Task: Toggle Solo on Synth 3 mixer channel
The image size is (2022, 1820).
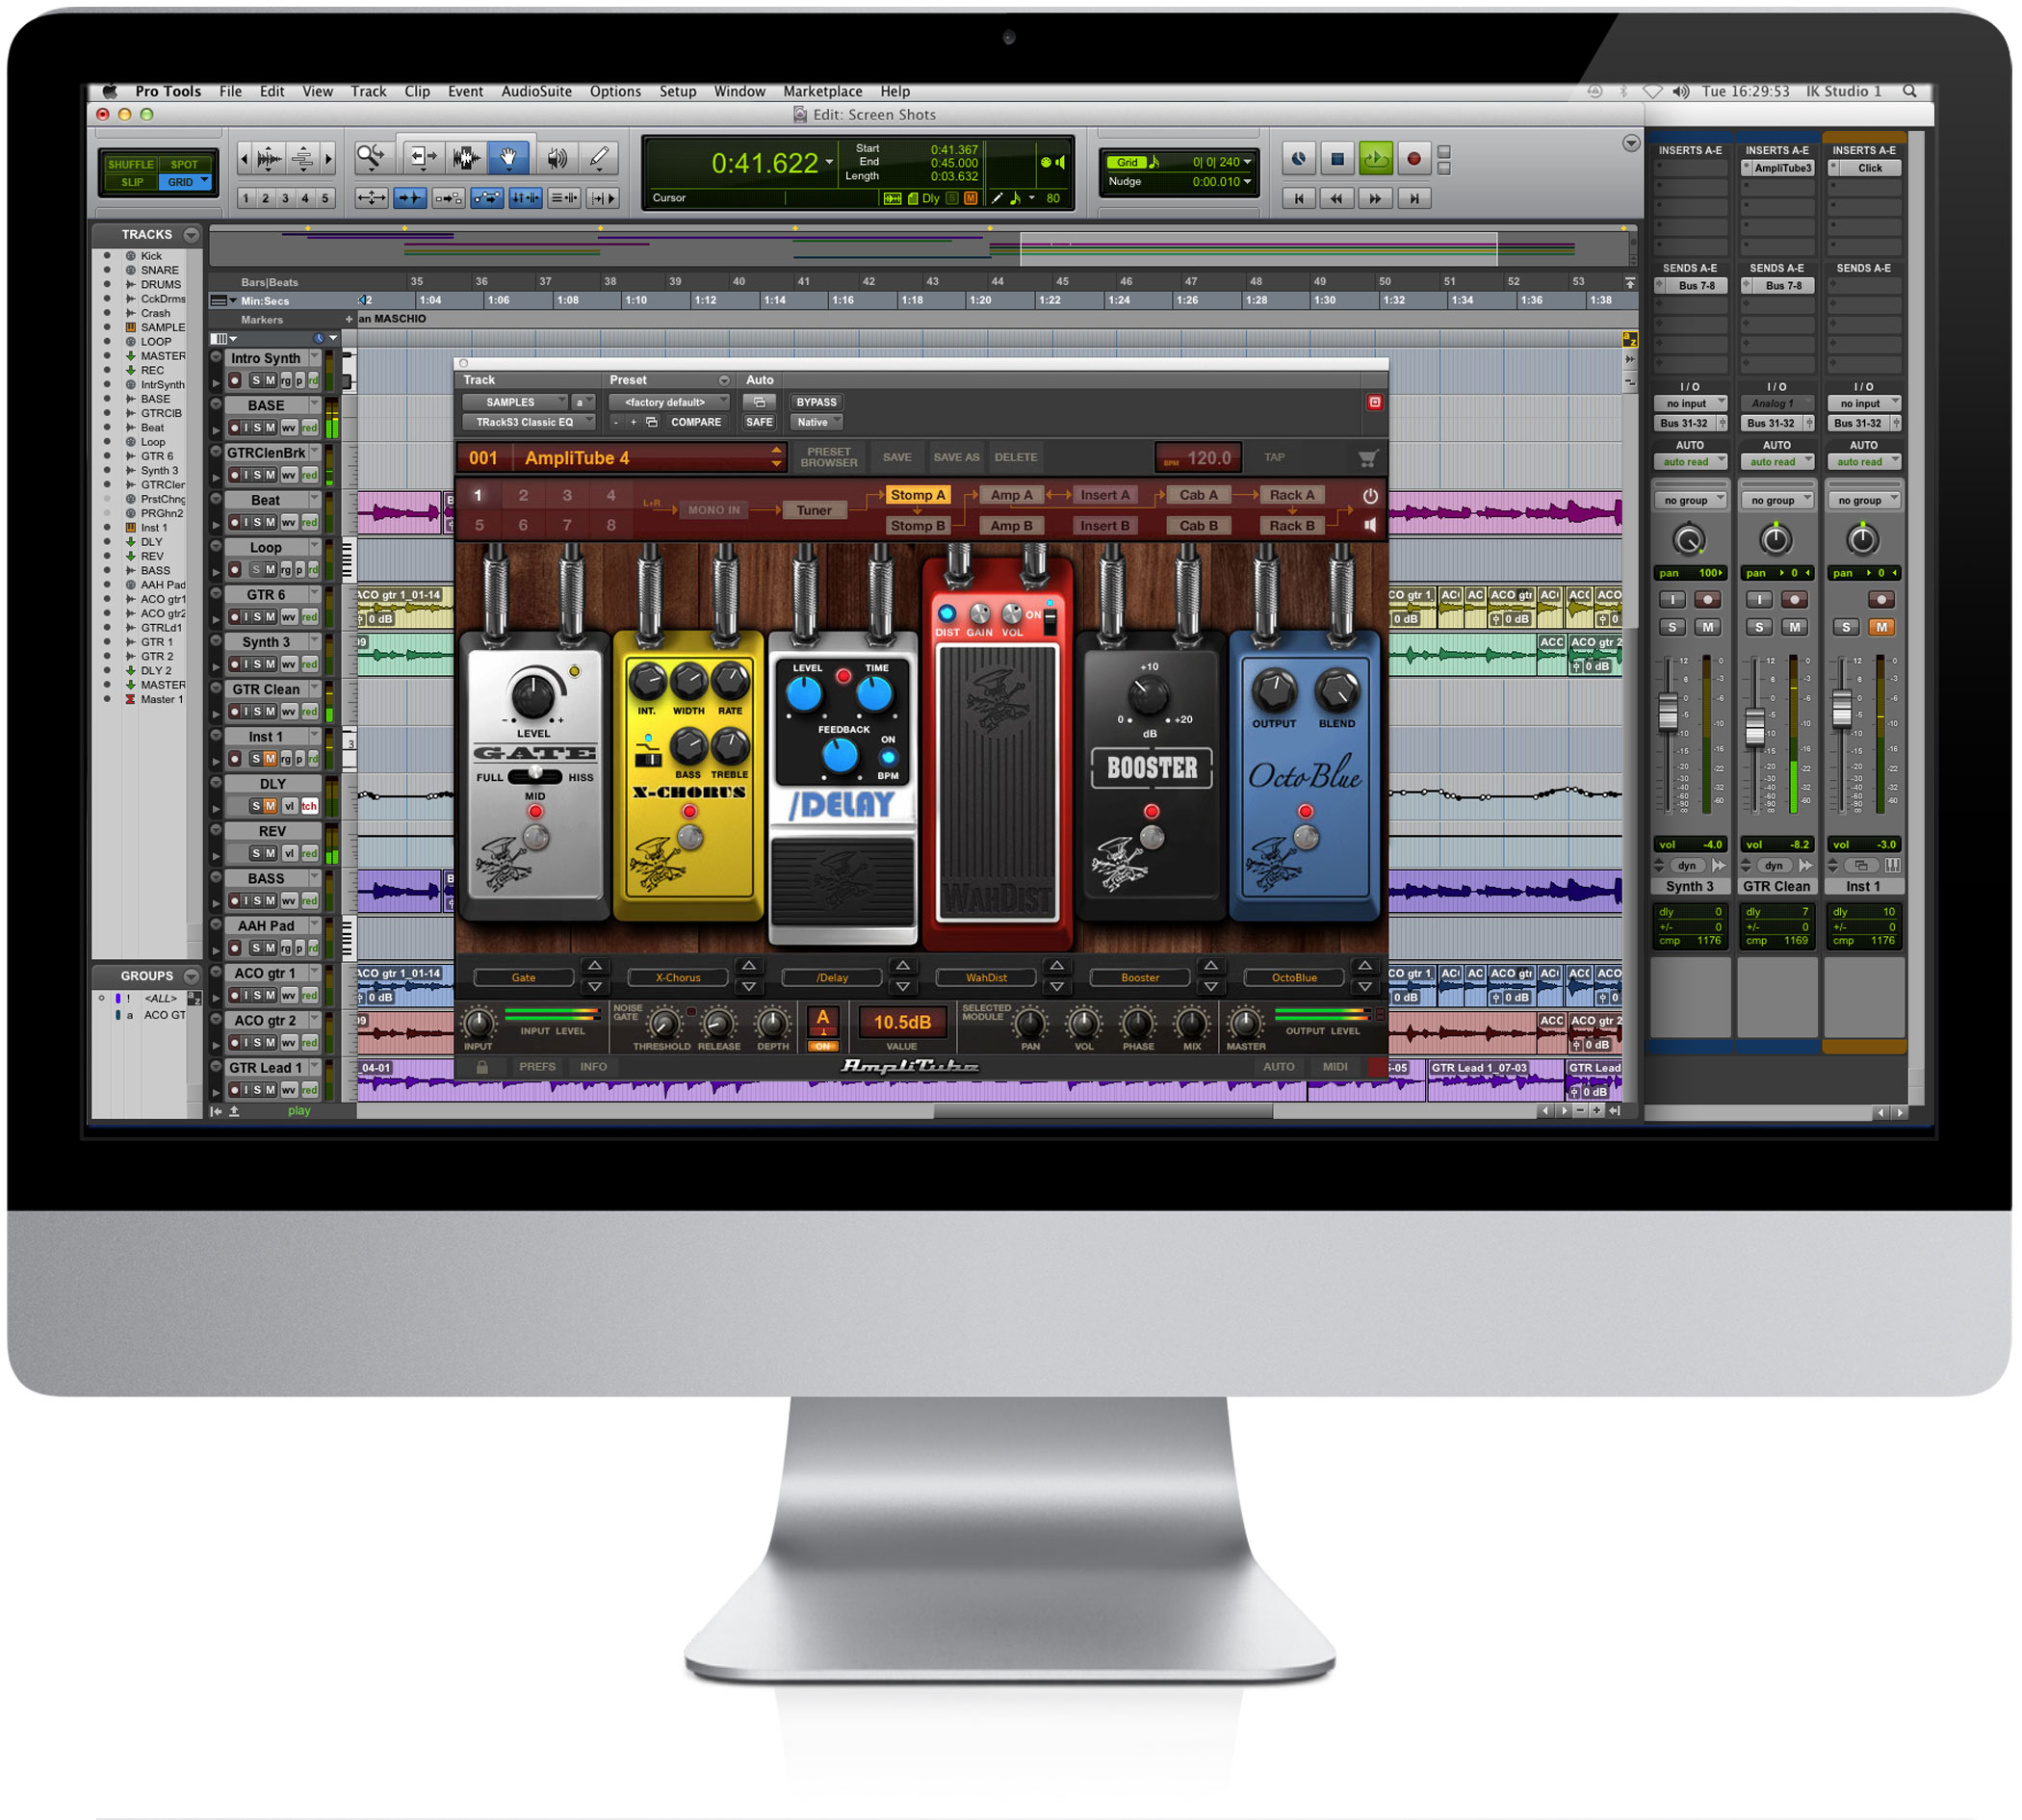Action: click(1672, 627)
